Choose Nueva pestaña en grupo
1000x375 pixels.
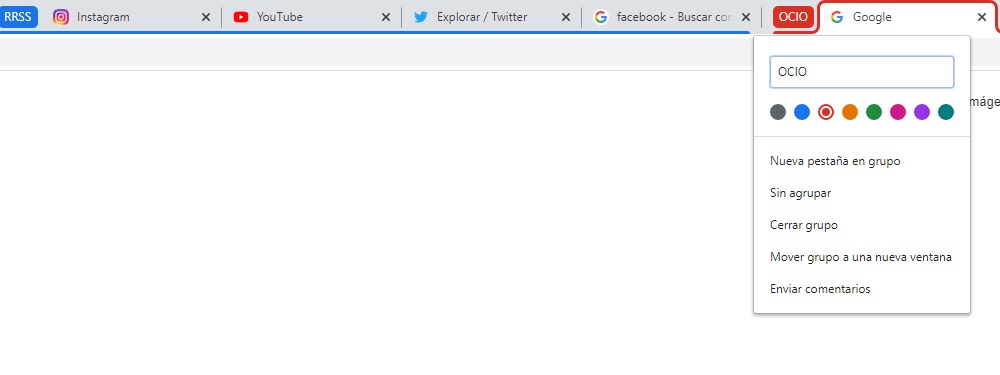[862, 161]
